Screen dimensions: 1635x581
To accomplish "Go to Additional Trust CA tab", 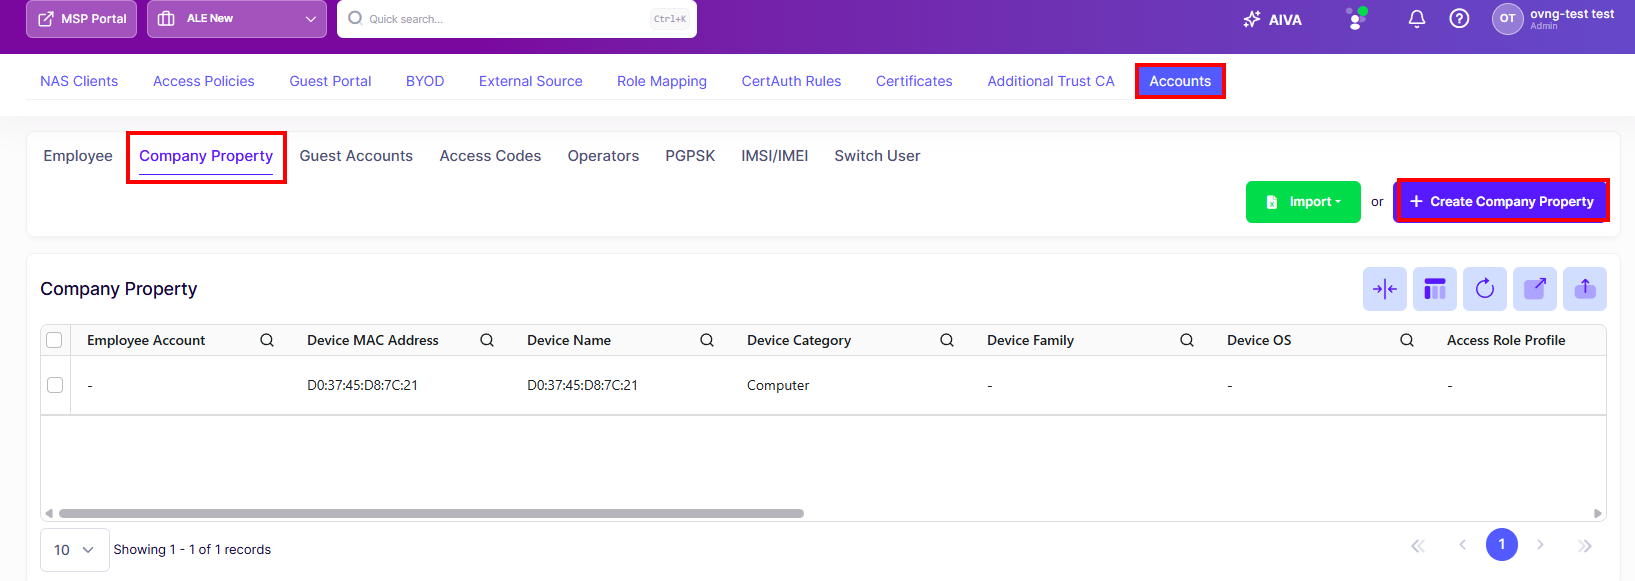I will click(1051, 81).
